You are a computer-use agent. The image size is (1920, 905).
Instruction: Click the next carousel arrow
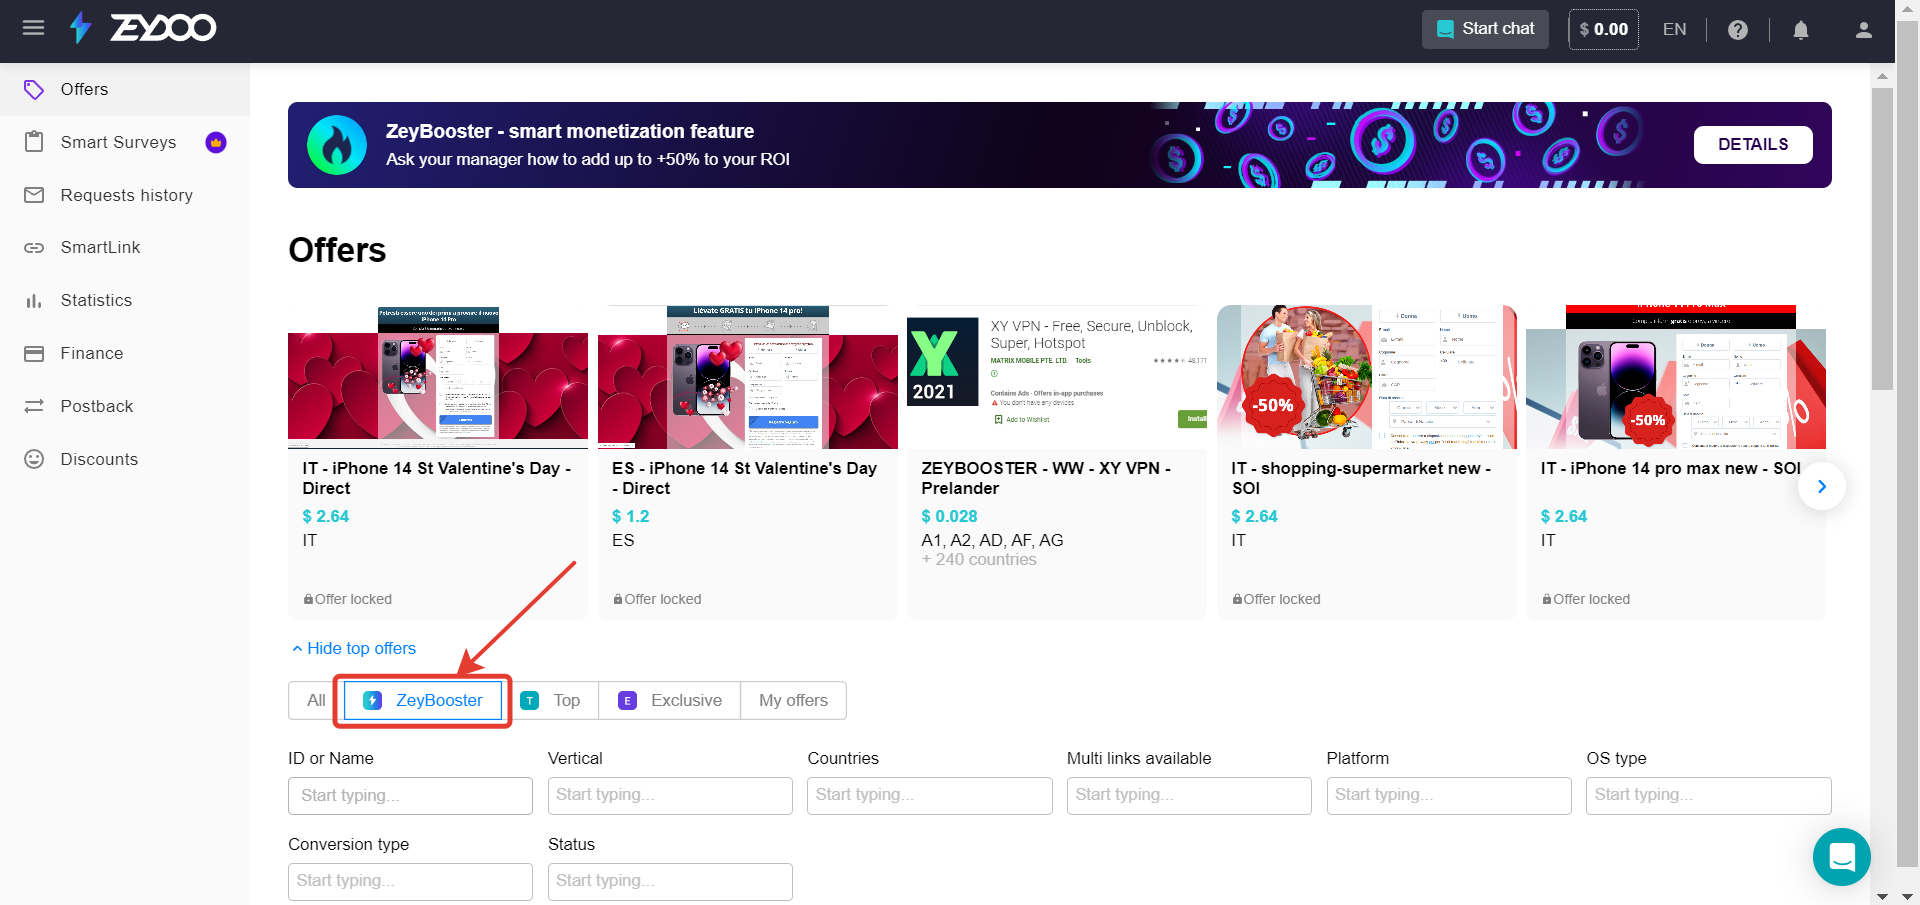pos(1822,486)
